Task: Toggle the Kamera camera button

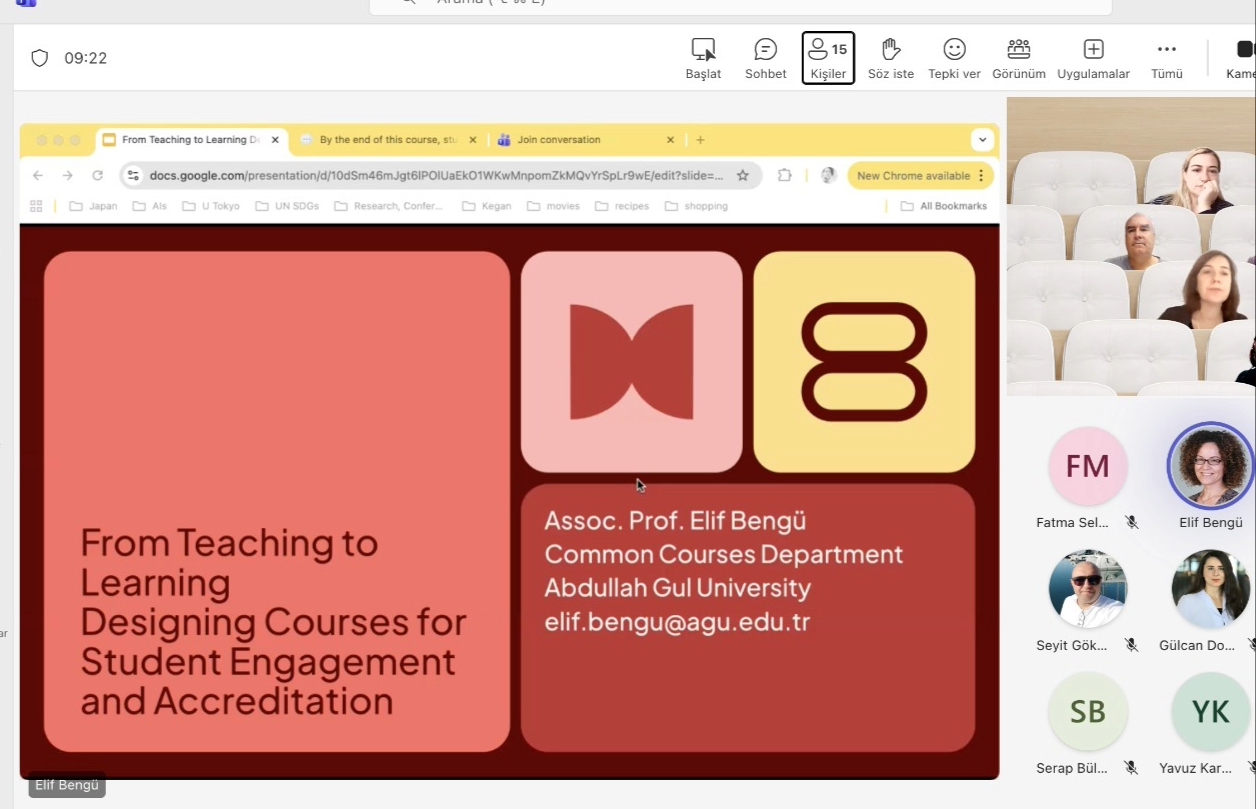Action: tap(1241, 59)
